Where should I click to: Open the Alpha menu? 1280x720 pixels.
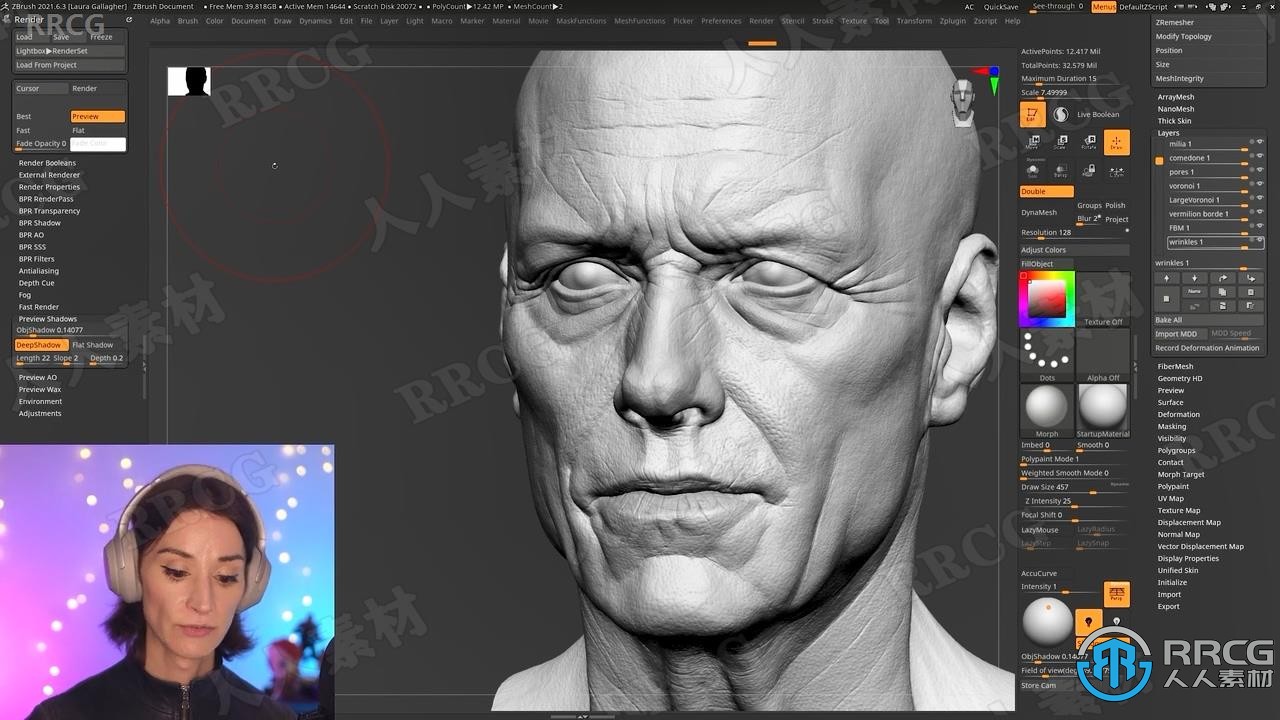[x=160, y=21]
